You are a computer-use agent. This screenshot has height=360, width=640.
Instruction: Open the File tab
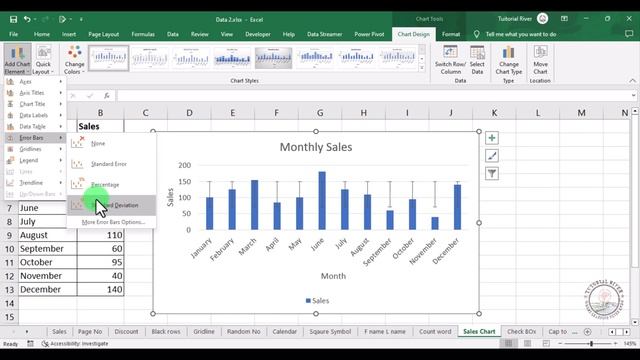(x=13, y=34)
